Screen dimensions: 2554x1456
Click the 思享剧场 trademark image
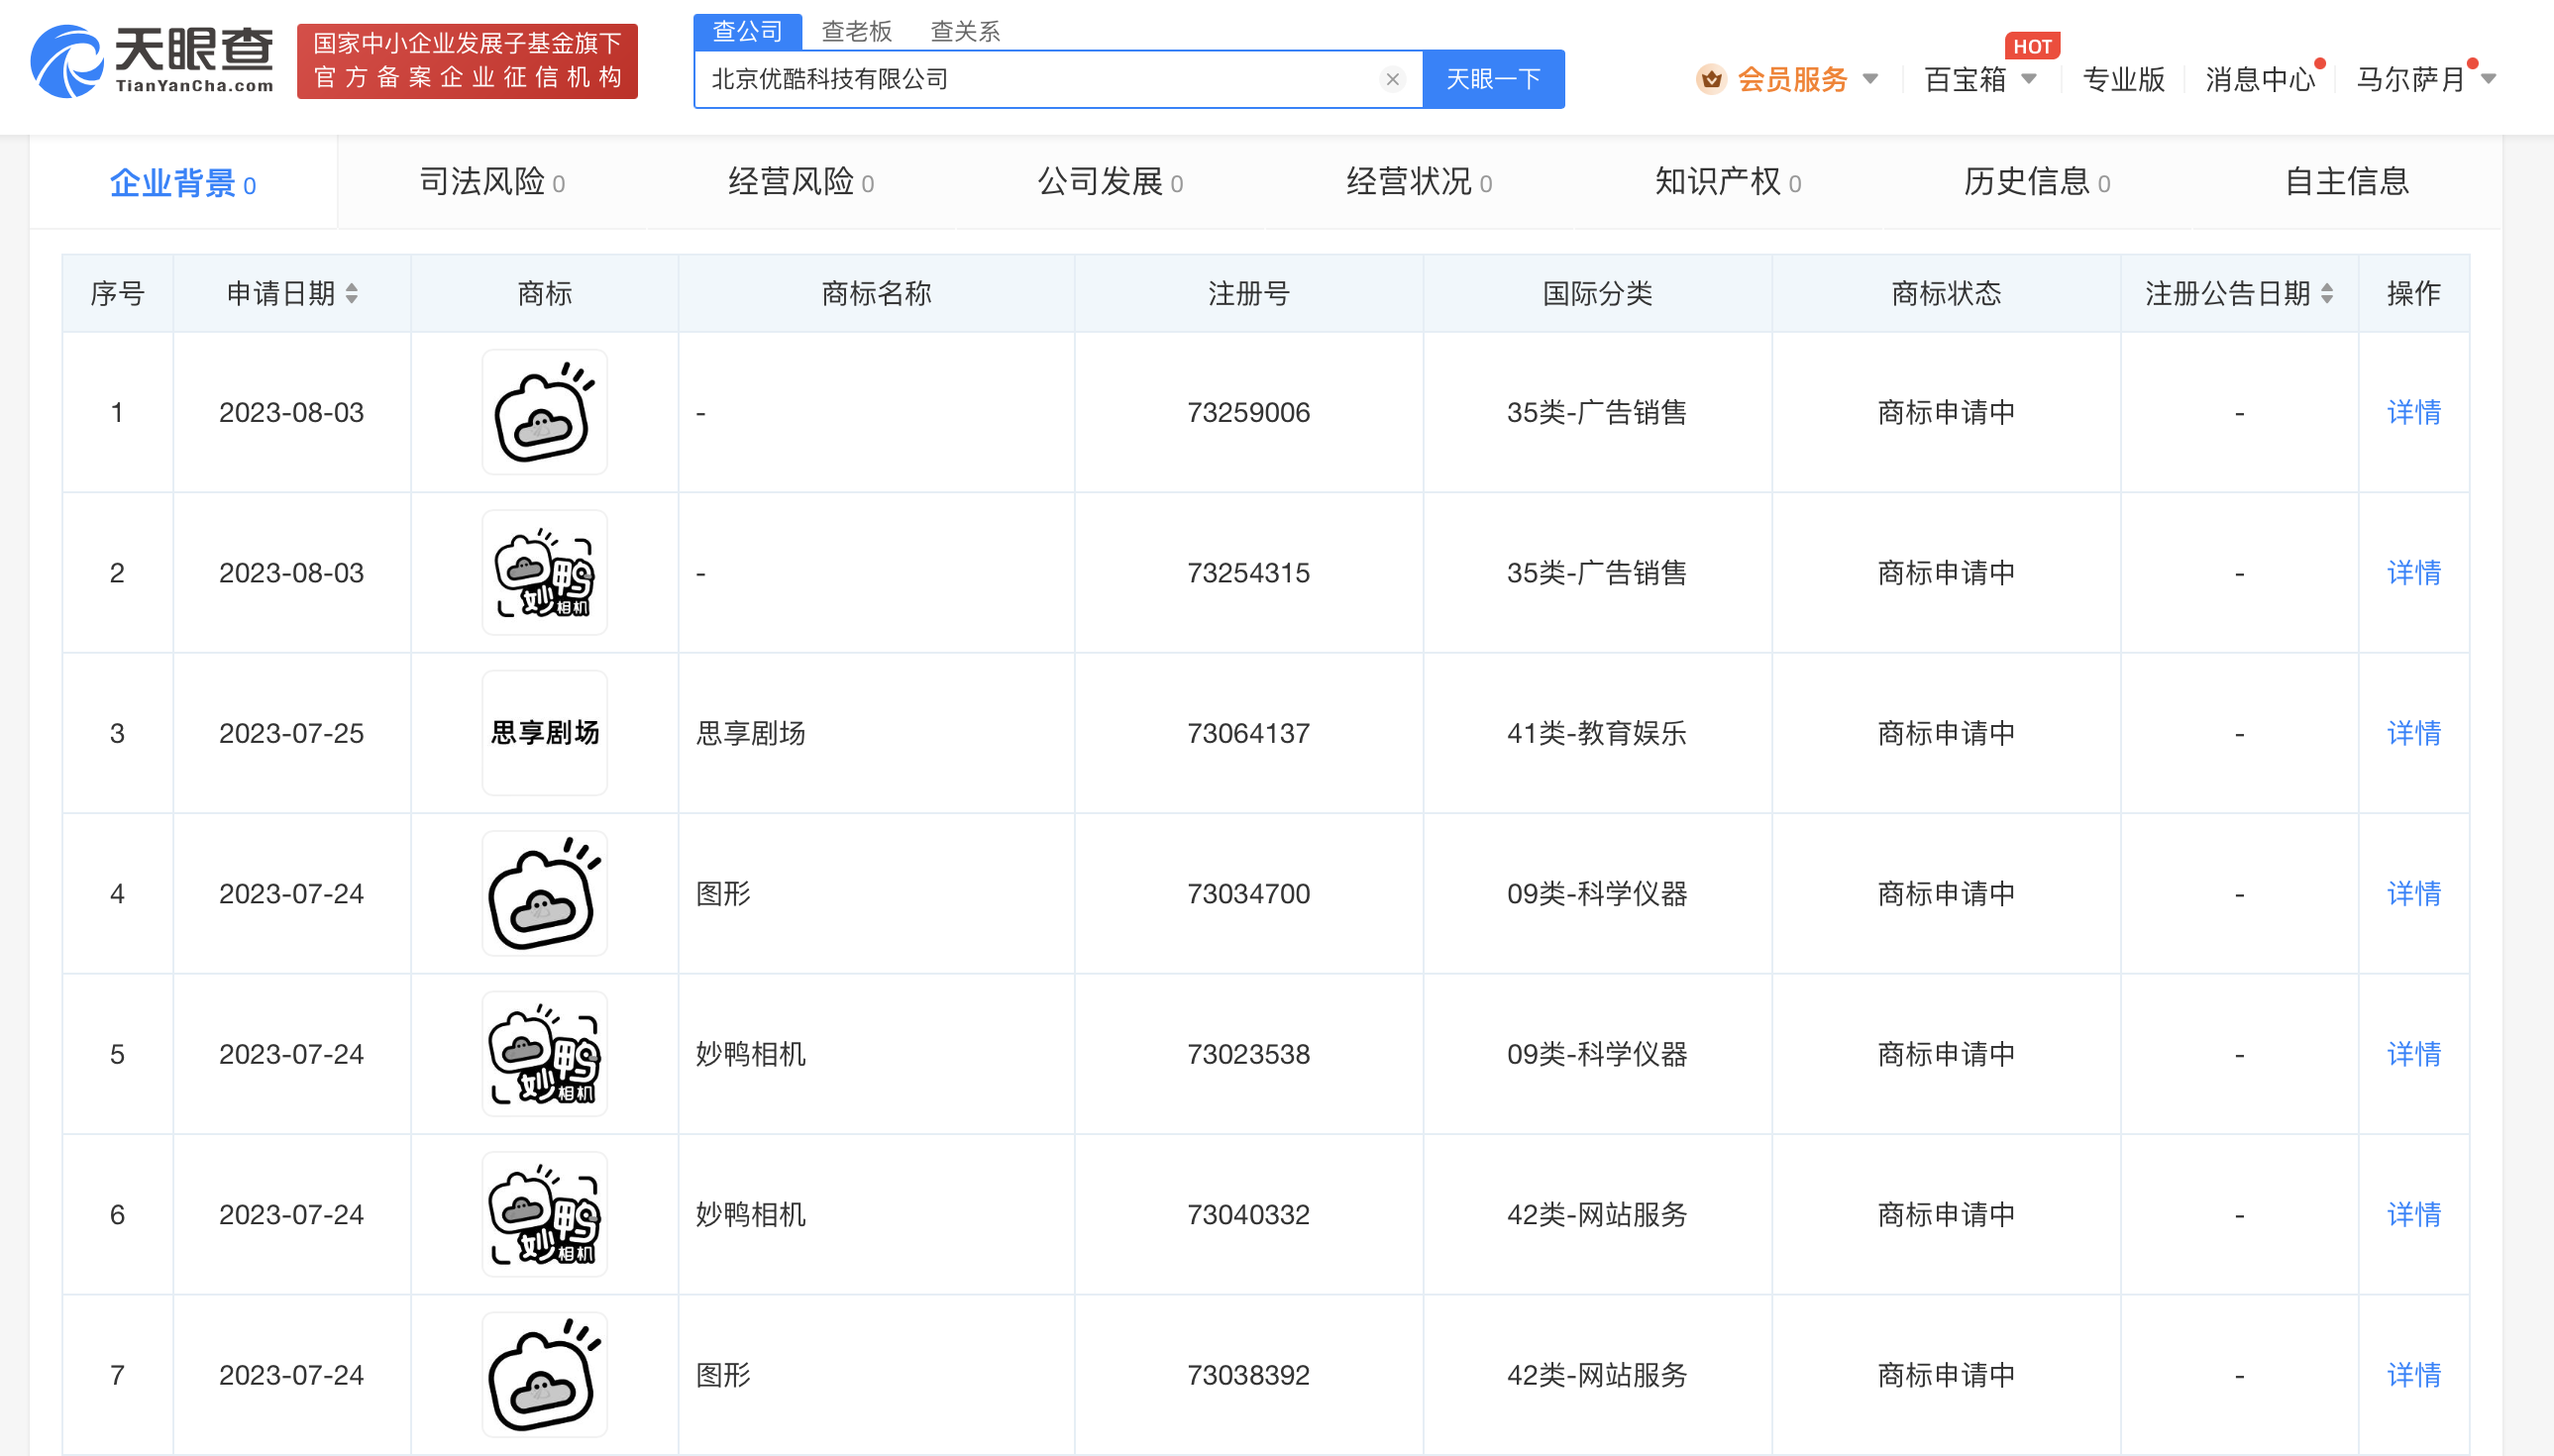click(x=544, y=733)
